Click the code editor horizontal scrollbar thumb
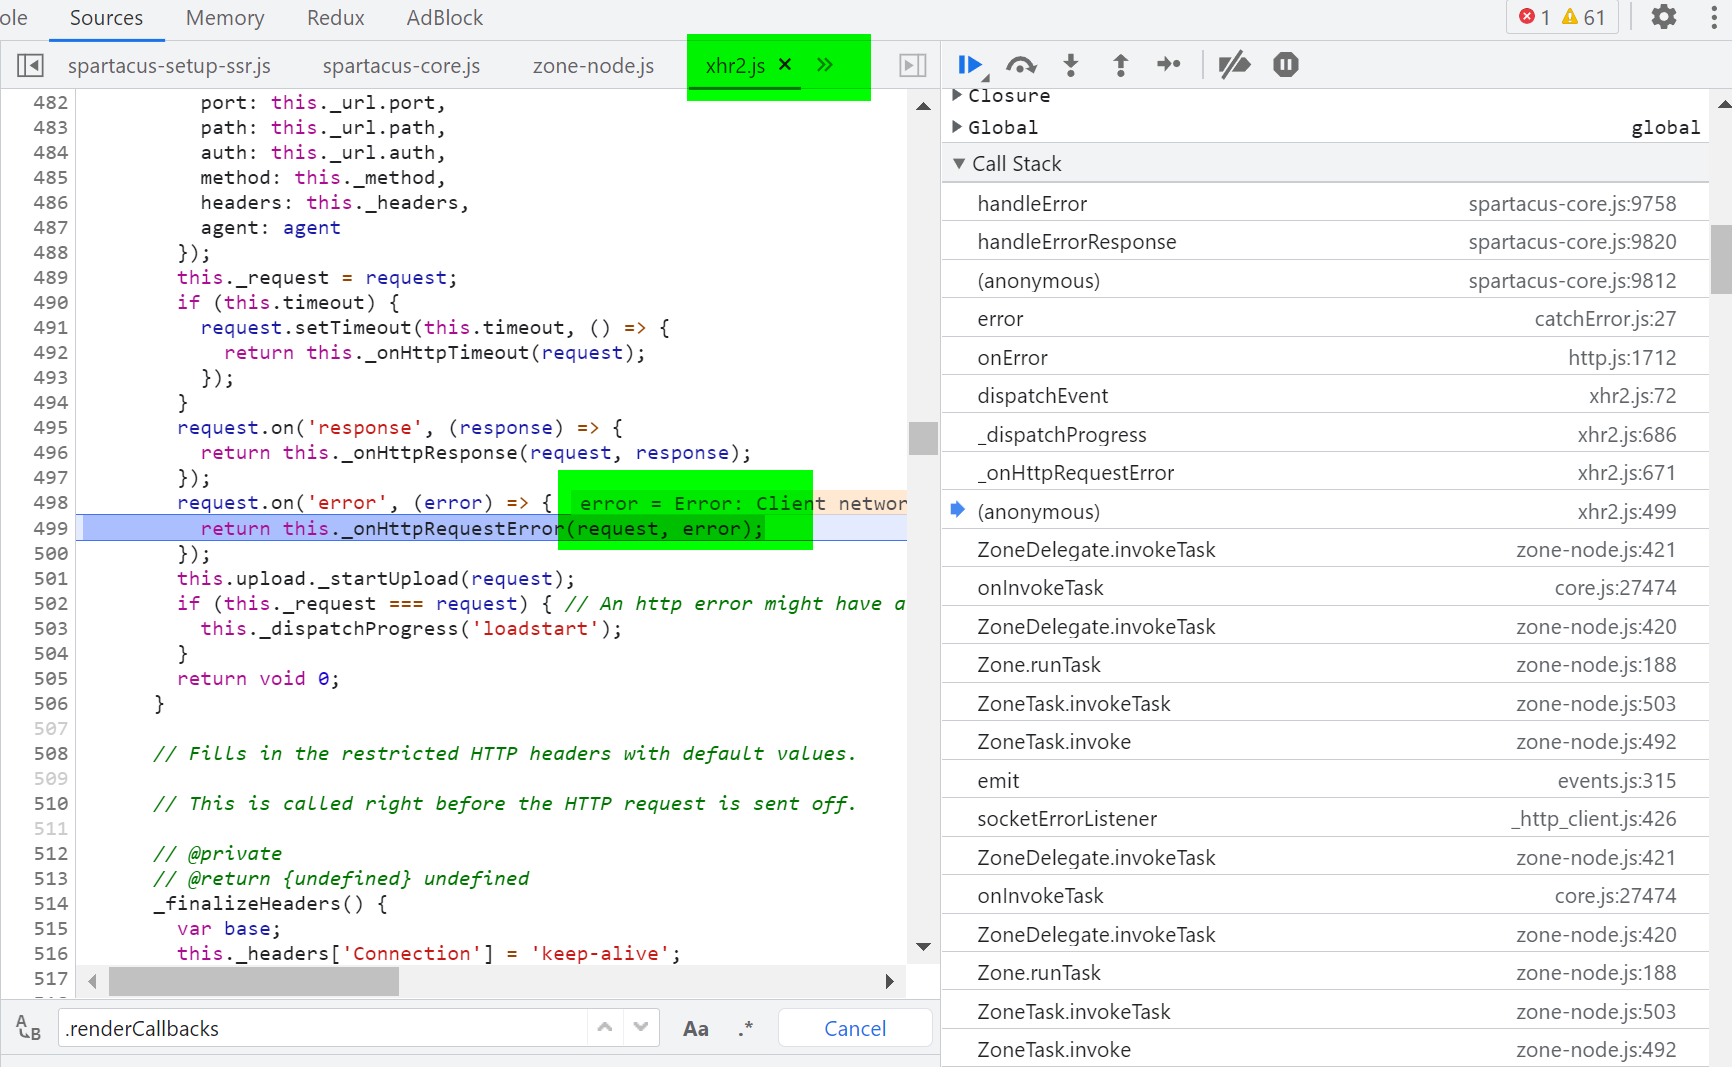Viewport: 1732px width, 1067px height. click(254, 982)
